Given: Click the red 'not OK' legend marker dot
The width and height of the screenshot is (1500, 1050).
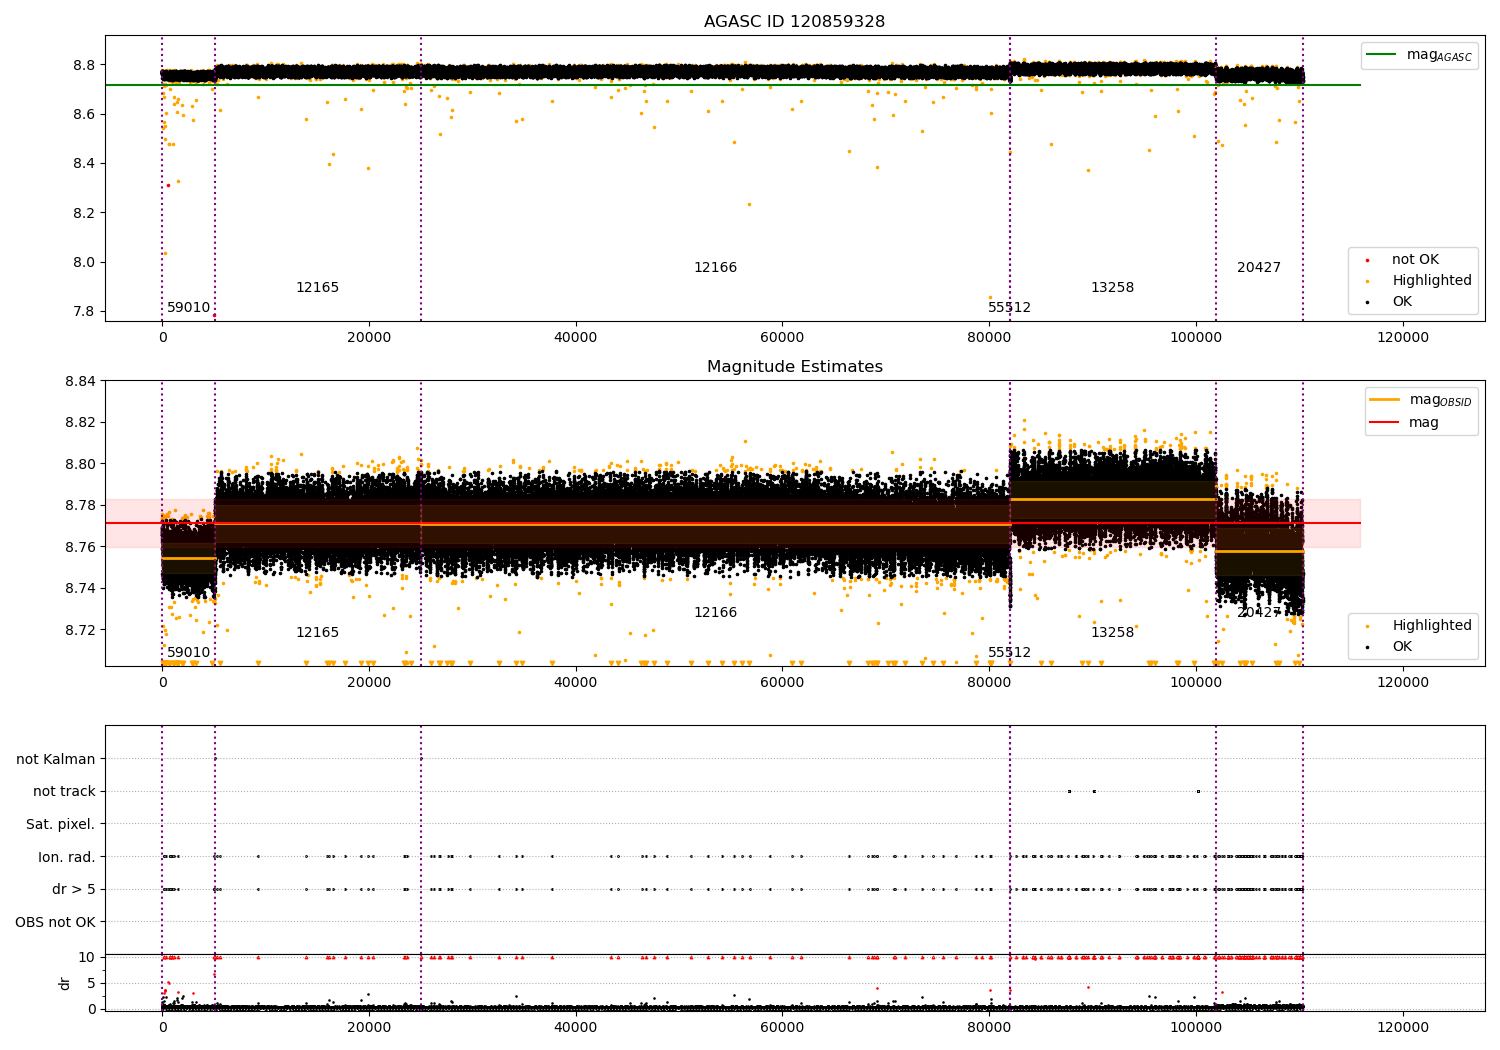Looking at the screenshot, I should click(1367, 260).
